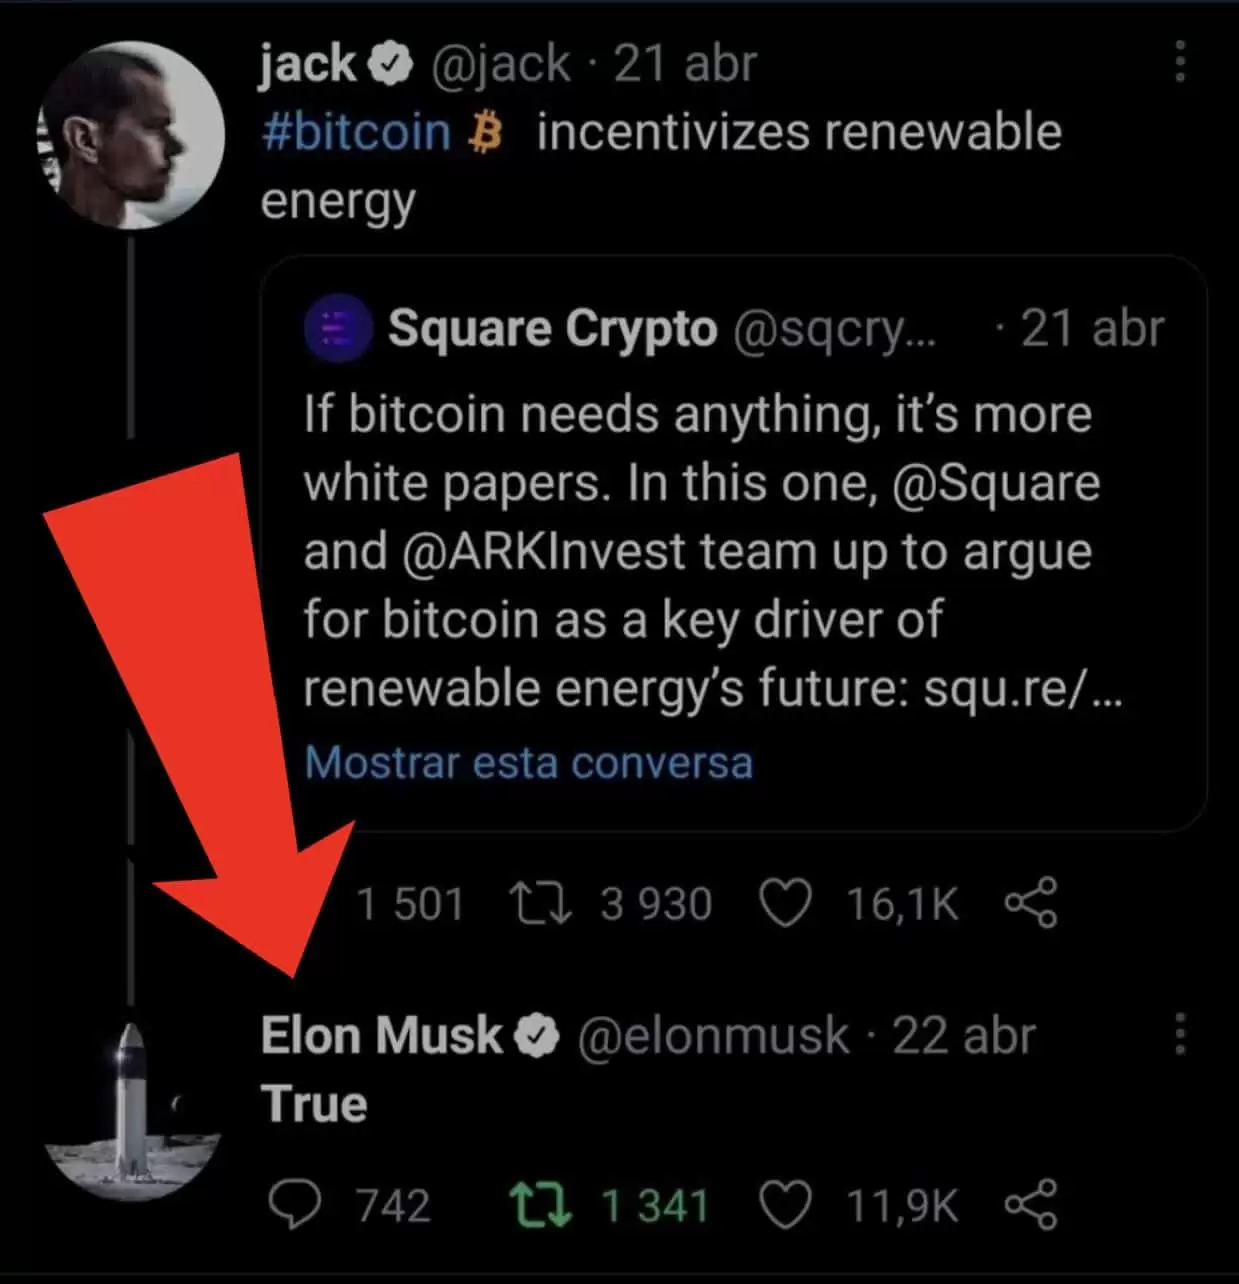Viewport: 1239px width, 1284px height.
Task: Tap the Elon Musk display name
Action: [x=381, y=1036]
